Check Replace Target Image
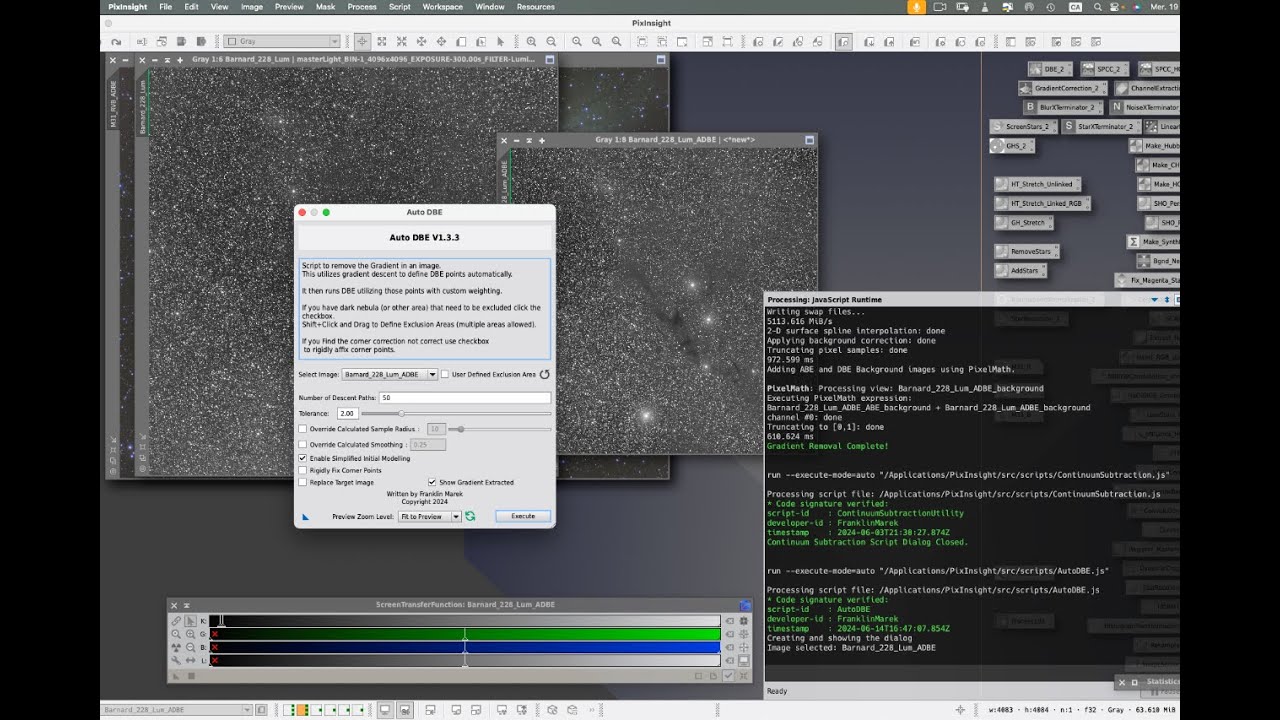 pos(303,482)
